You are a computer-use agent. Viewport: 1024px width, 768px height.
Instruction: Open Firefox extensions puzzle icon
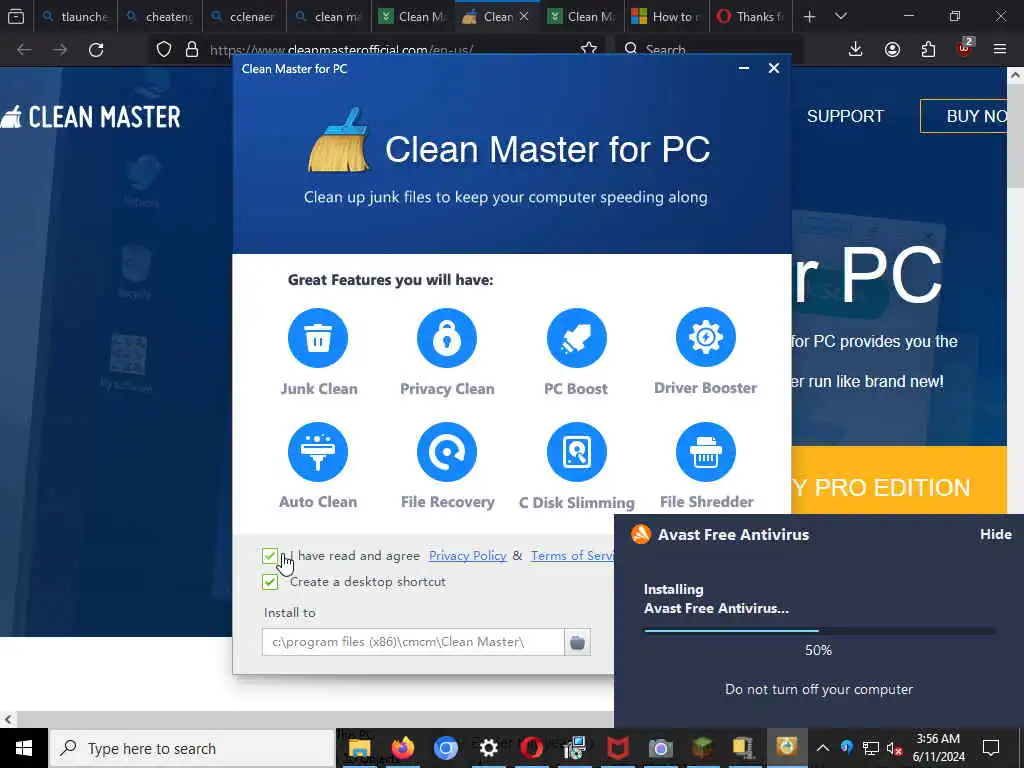pos(928,49)
